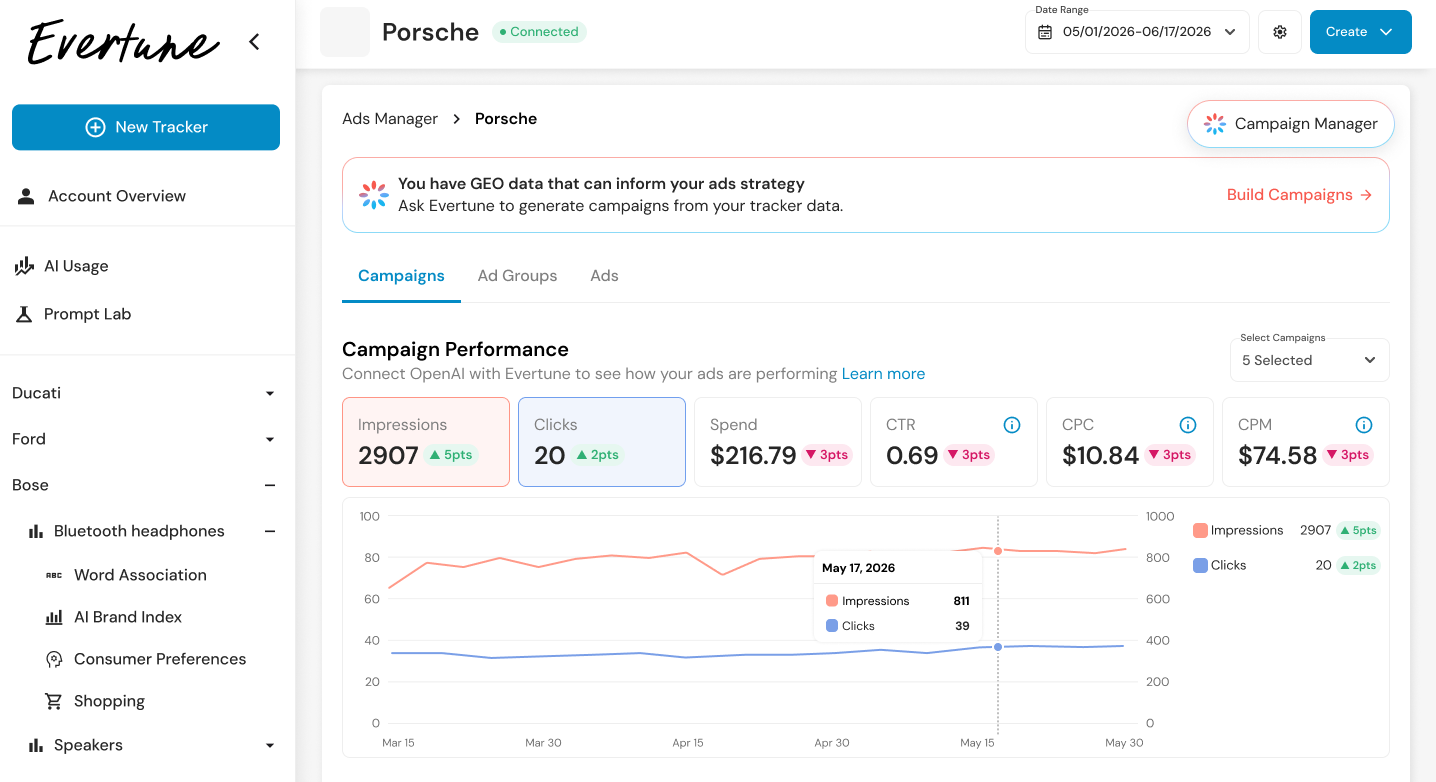The width and height of the screenshot is (1436, 782).
Task: Click the Build Campaigns link
Action: click(1300, 195)
